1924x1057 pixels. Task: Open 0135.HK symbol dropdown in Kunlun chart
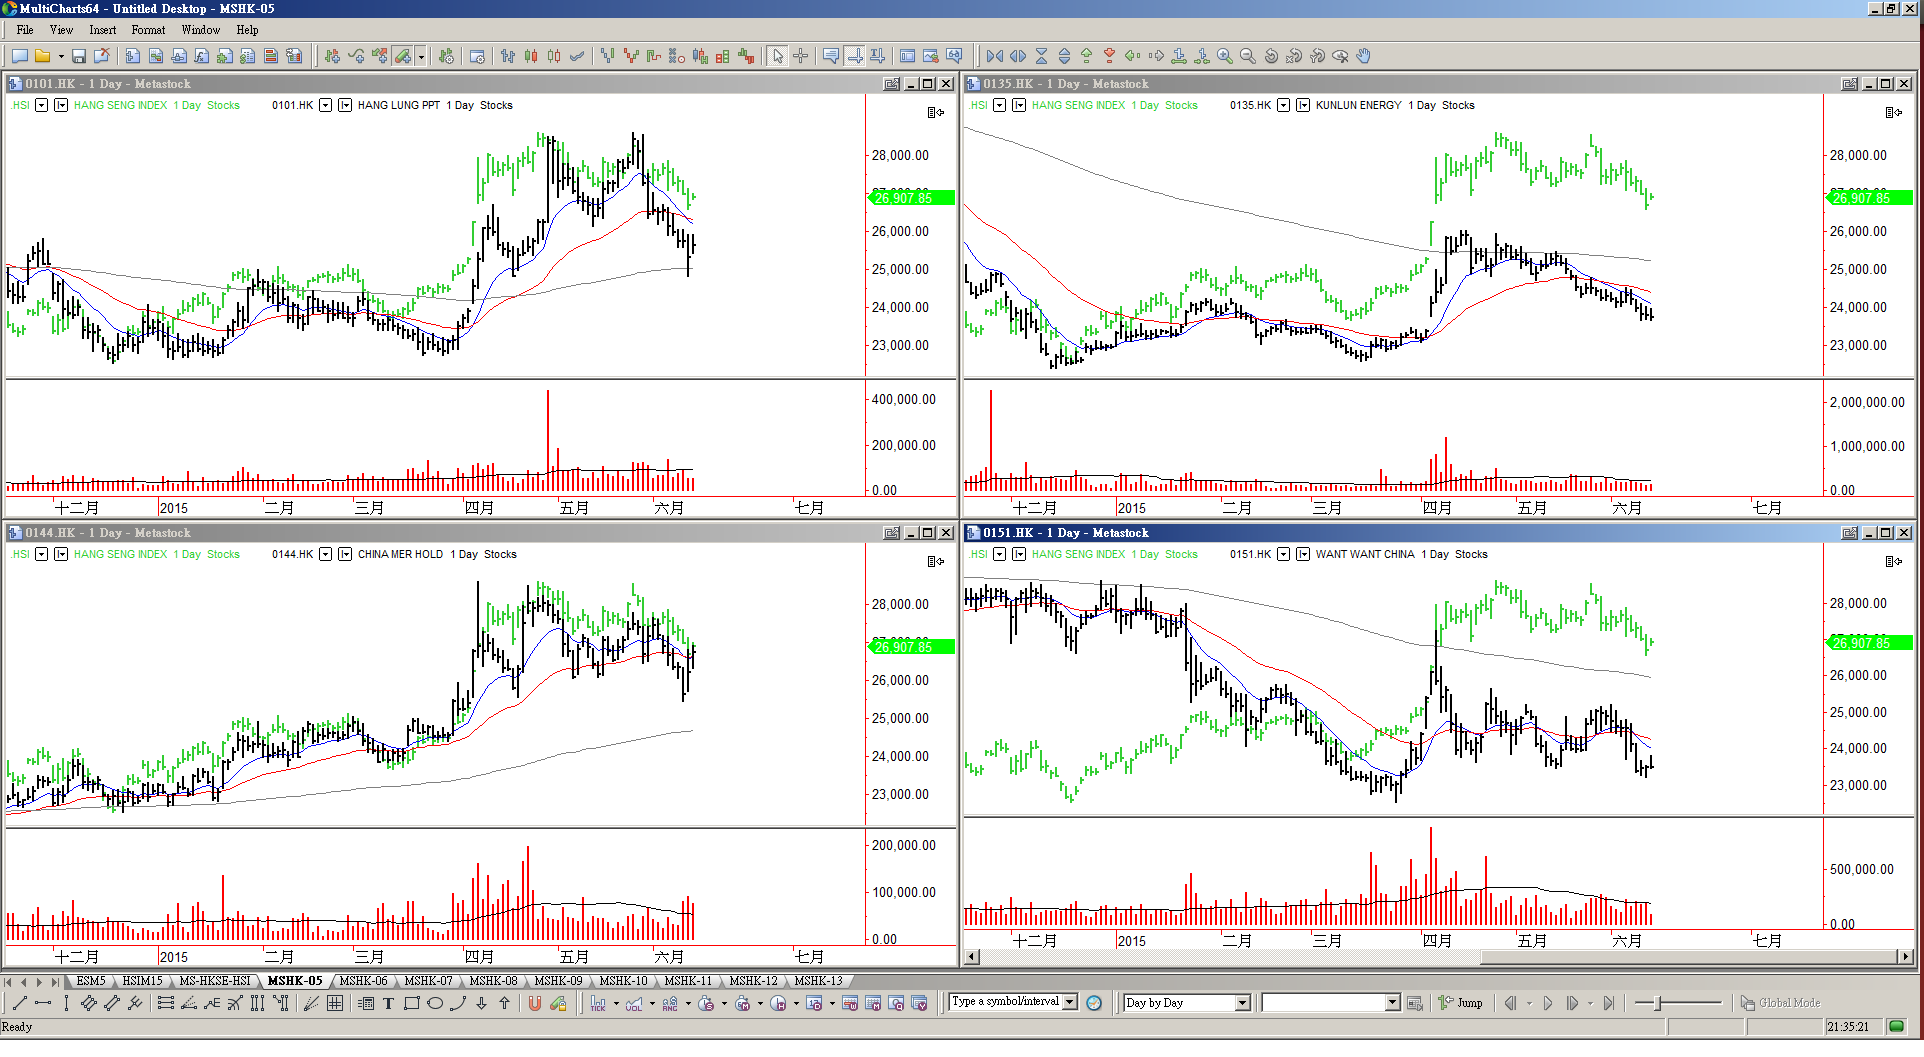pos(1283,105)
